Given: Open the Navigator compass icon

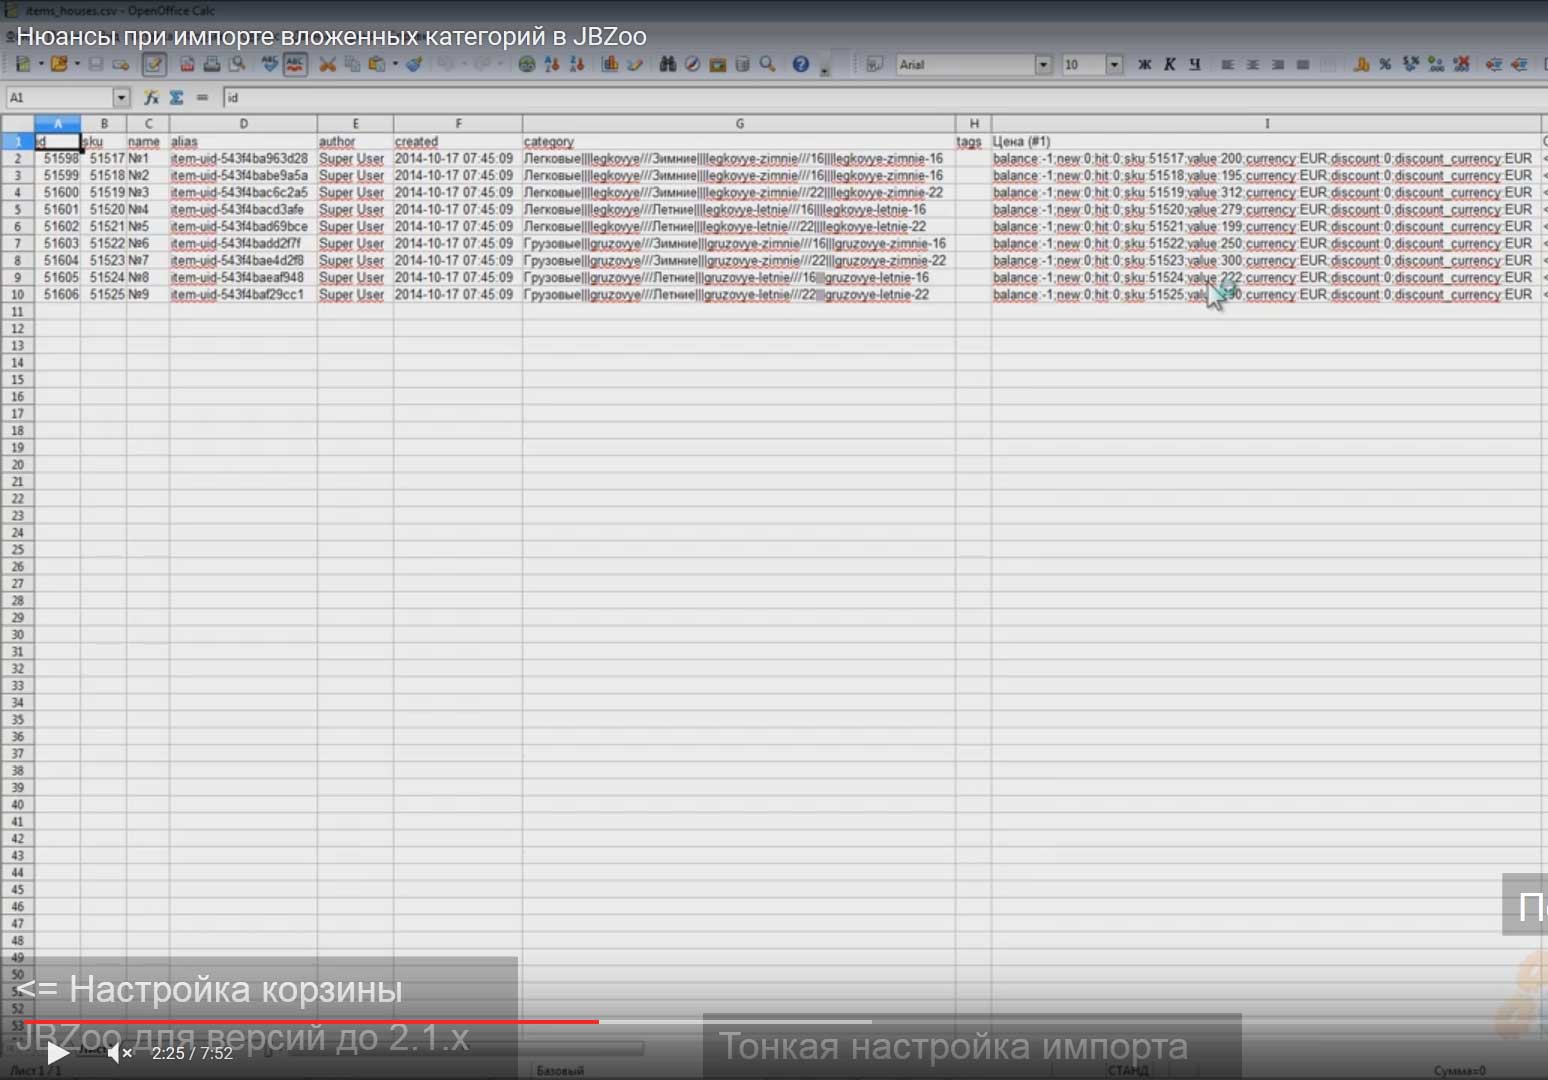Looking at the screenshot, I should point(692,64).
